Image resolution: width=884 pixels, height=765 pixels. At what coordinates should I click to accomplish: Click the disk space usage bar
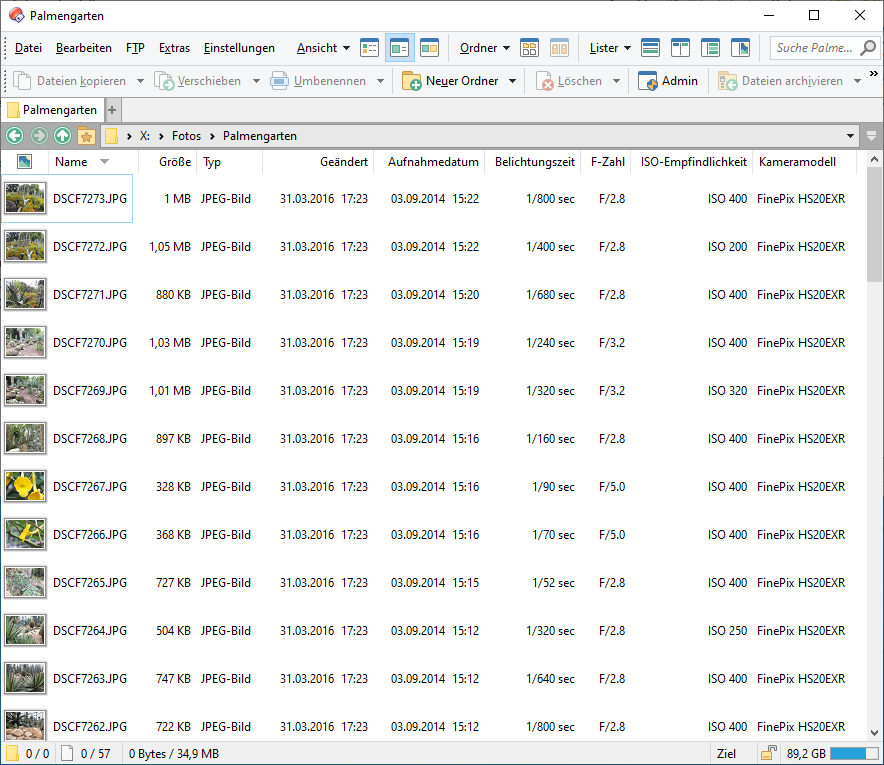(854, 753)
